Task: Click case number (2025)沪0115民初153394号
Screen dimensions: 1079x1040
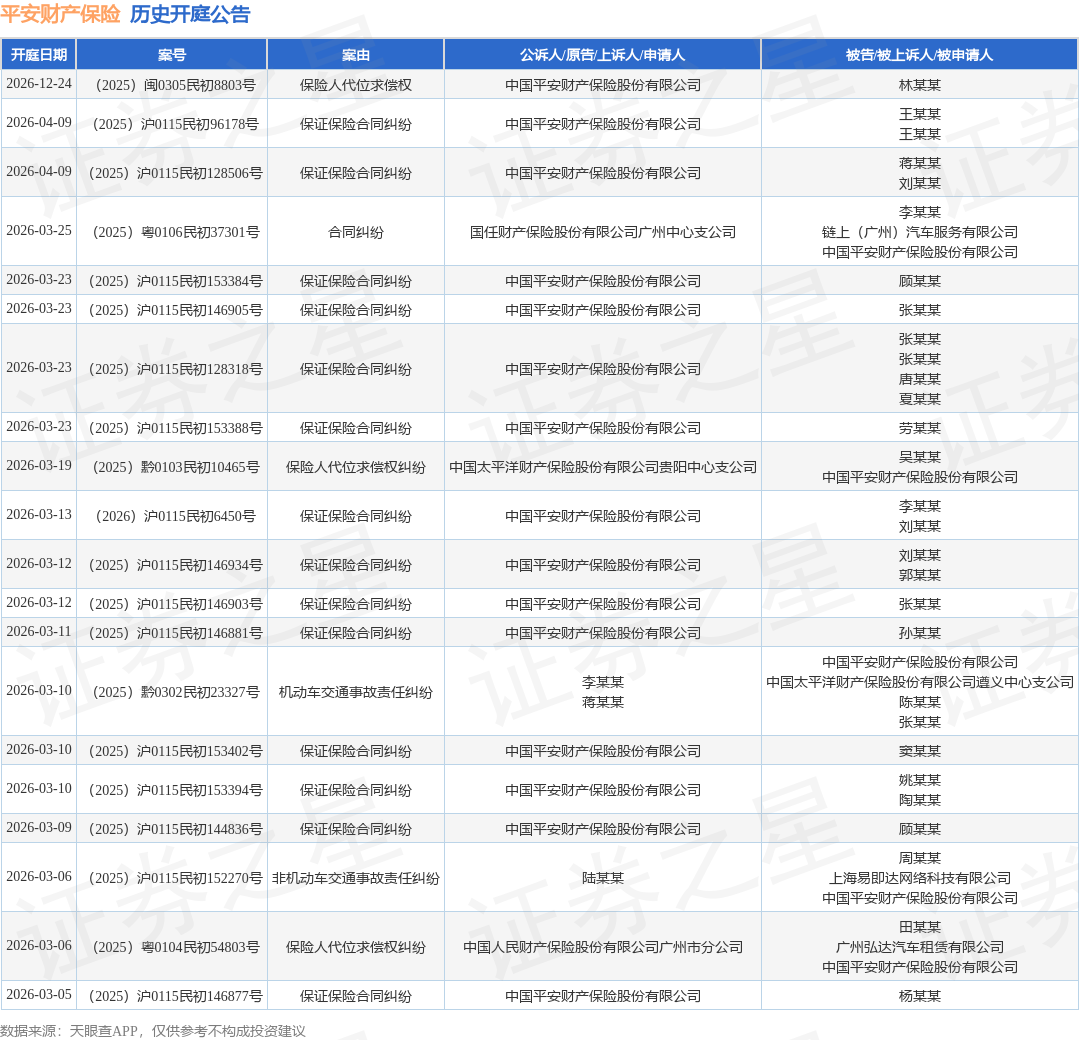Action: [x=171, y=792]
